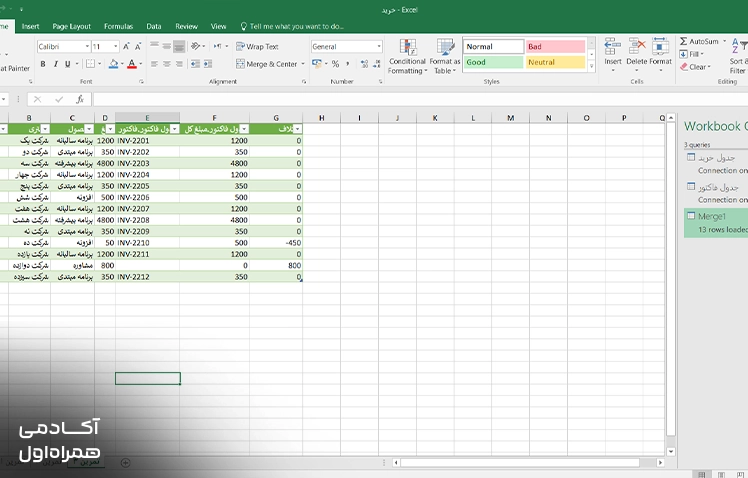Select cell with INV-2205

coord(147,186)
